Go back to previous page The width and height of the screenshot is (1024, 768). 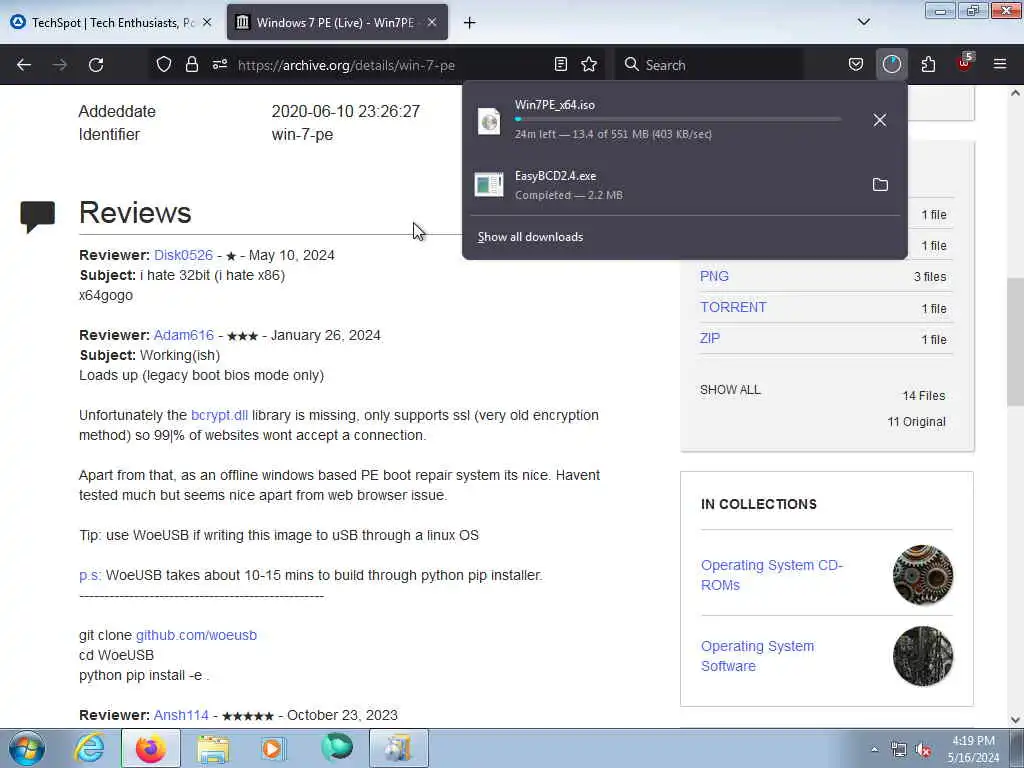tap(24, 65)
